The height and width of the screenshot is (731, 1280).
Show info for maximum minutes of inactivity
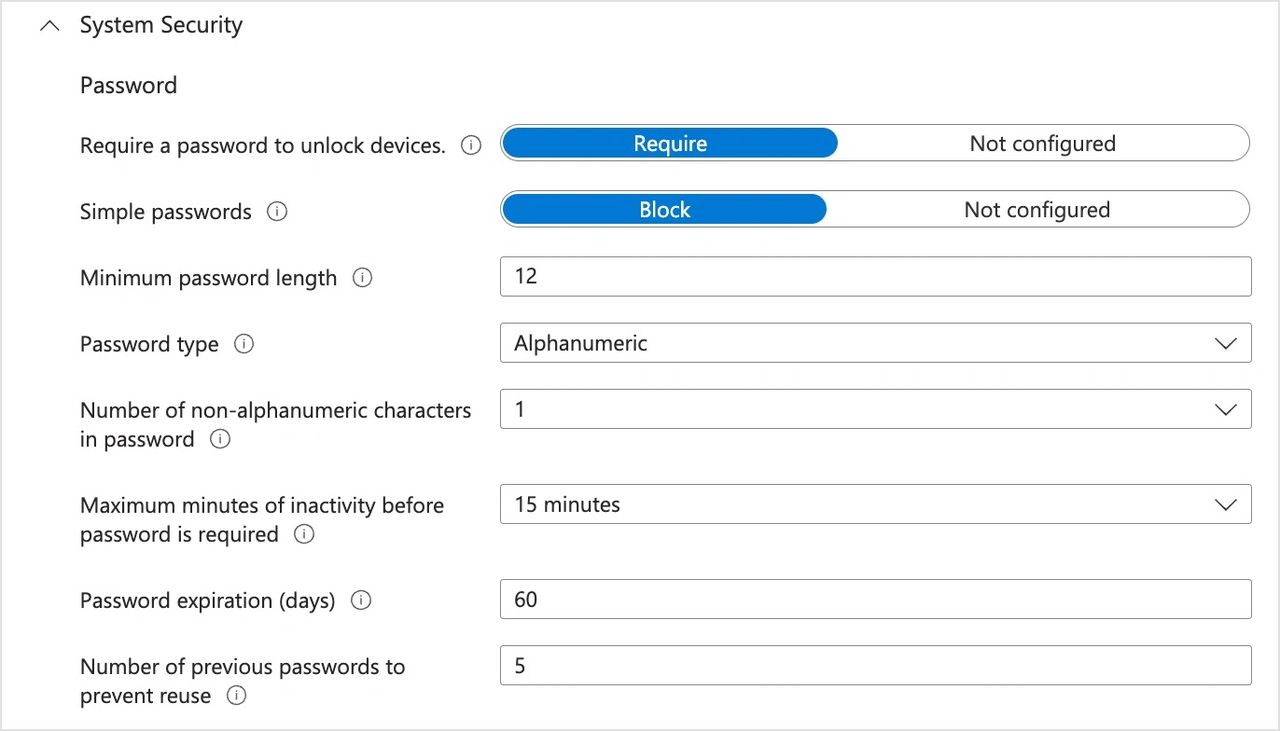[304, 534]
